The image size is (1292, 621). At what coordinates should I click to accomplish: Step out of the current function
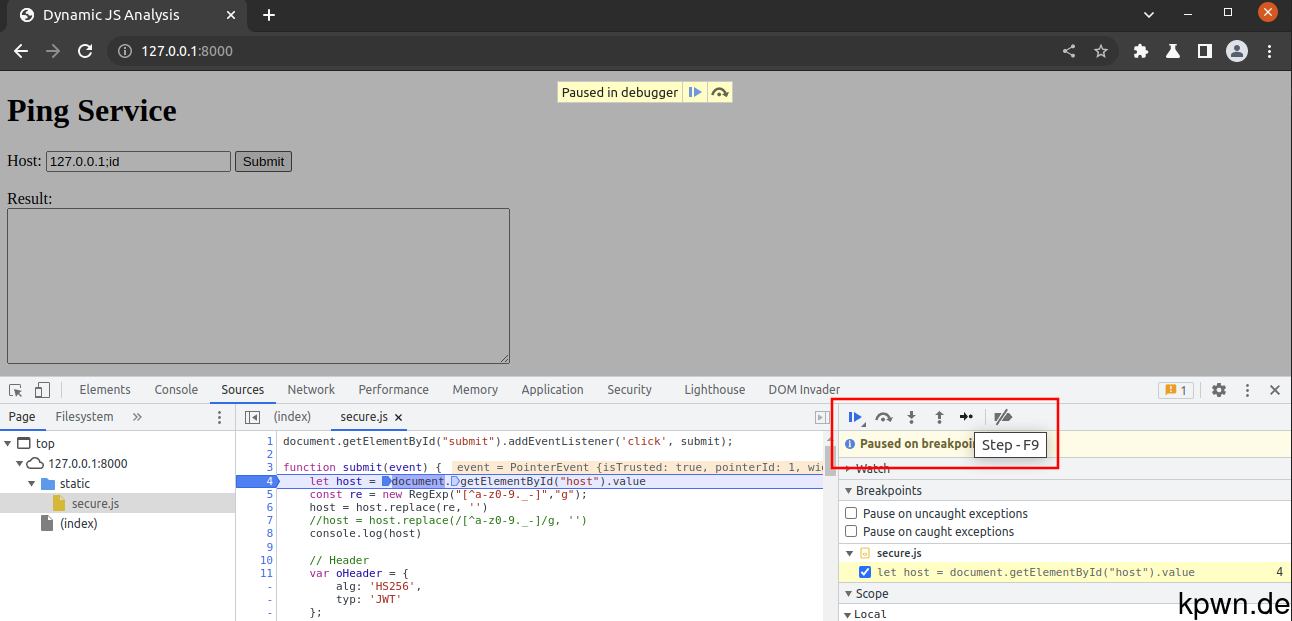click(937, 417)
